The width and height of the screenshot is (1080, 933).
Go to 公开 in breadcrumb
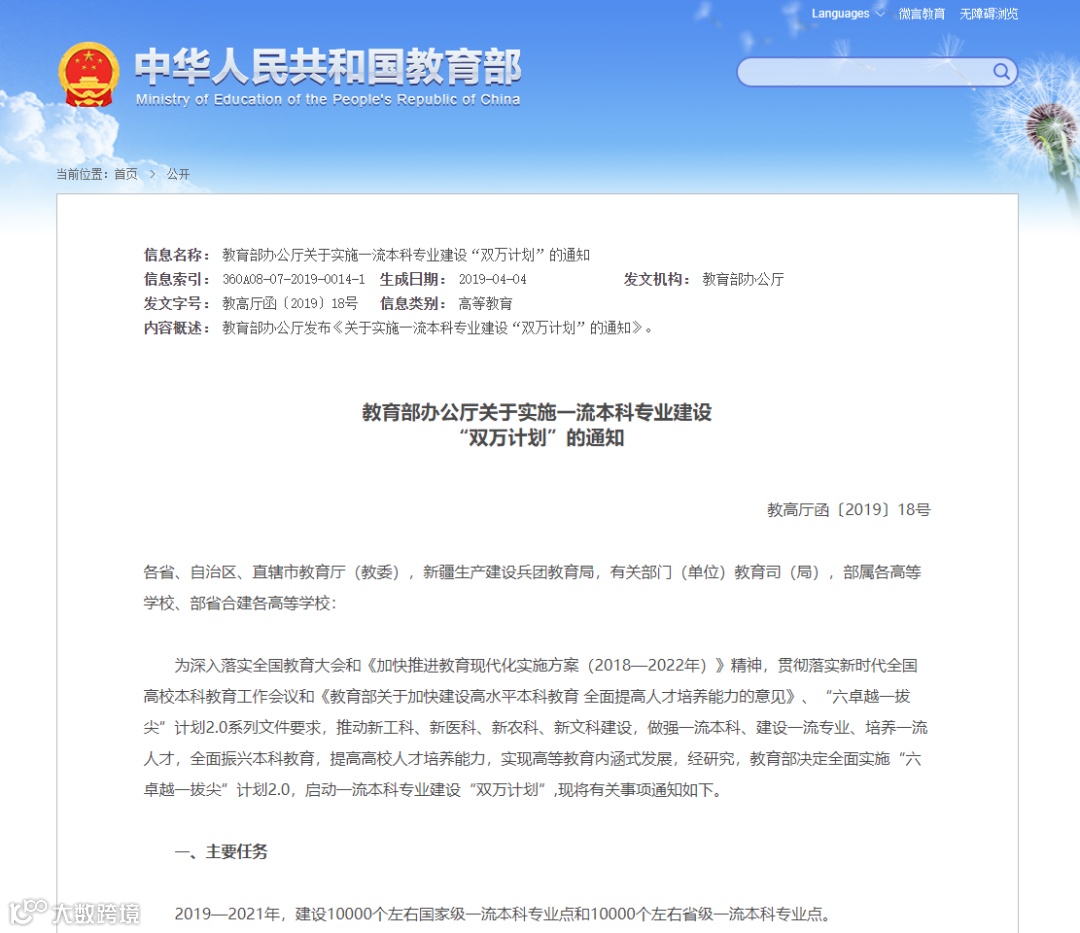click(x=178, y=174)
